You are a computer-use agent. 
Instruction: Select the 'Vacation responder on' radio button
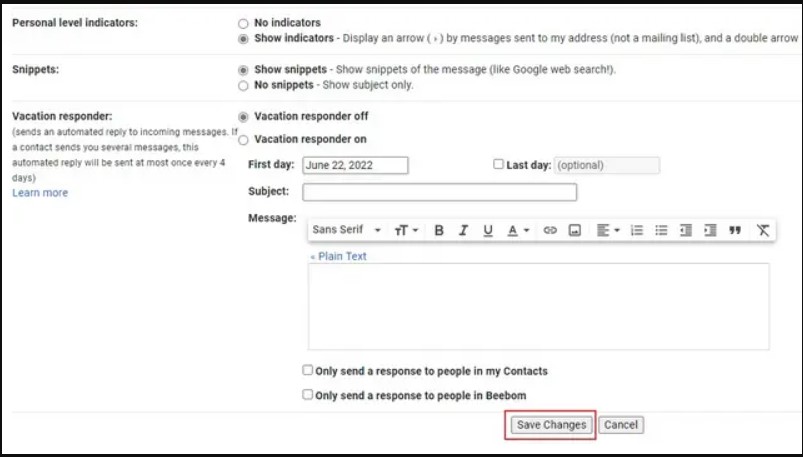coord(243,140)
